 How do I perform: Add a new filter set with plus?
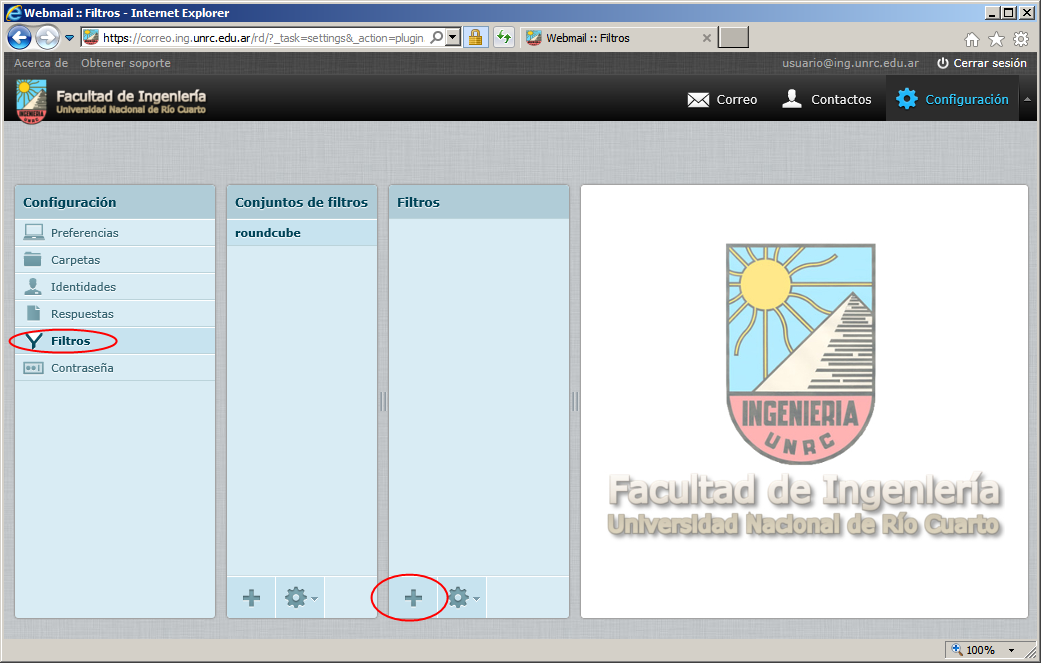[252, 598]
